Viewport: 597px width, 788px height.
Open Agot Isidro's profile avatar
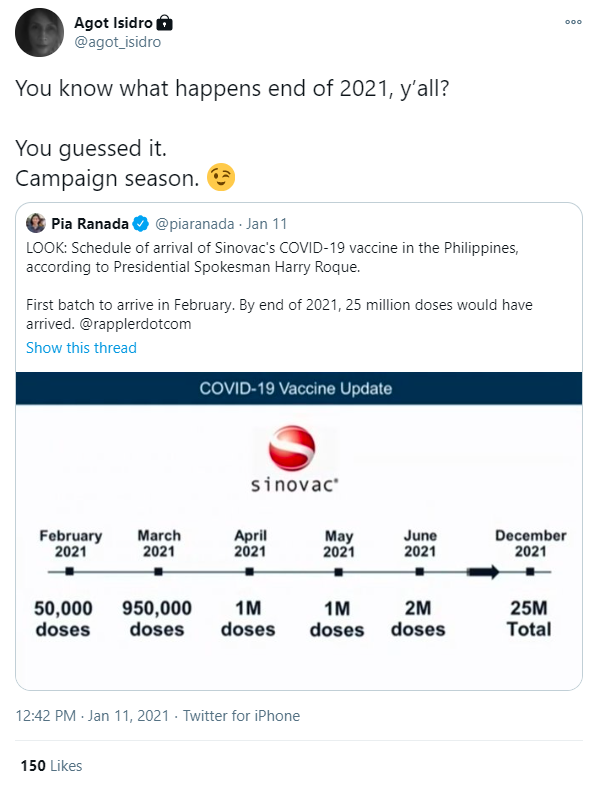tap(39, 32)
